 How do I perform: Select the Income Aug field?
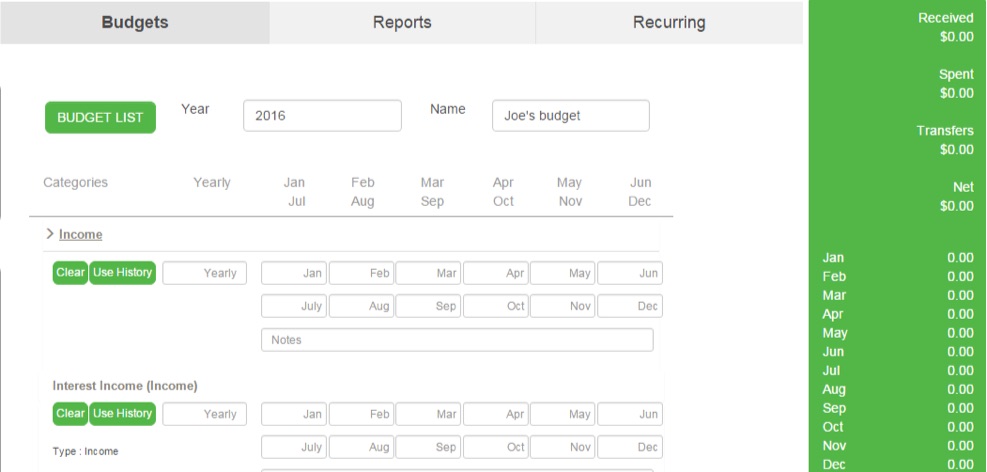click(361, 306)
